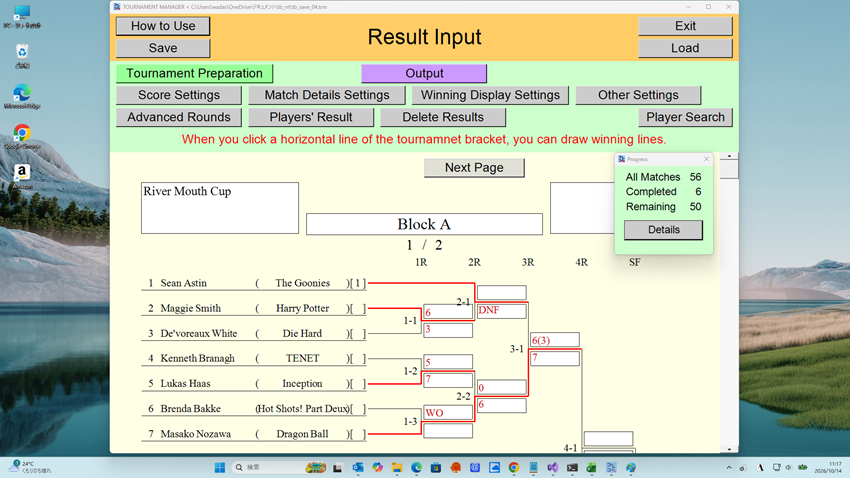Open Microsoft Store from taskbar
The width and height of the screenshot is (850, 478).
pos(436,468)
